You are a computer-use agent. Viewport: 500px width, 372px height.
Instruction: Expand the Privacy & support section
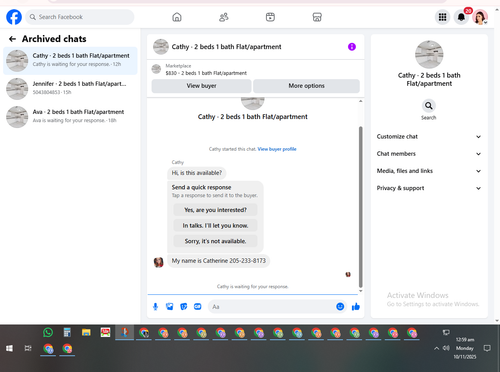429,188
